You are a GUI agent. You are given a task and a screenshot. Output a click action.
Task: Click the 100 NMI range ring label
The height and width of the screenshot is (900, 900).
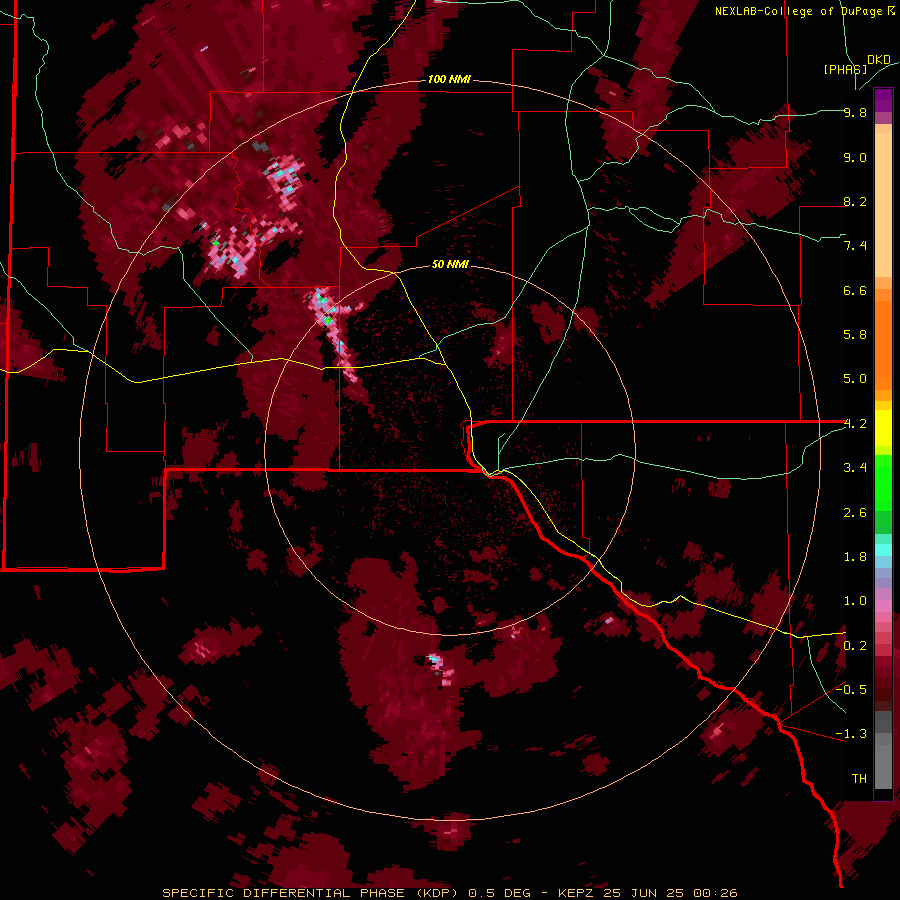click(449, 79)
